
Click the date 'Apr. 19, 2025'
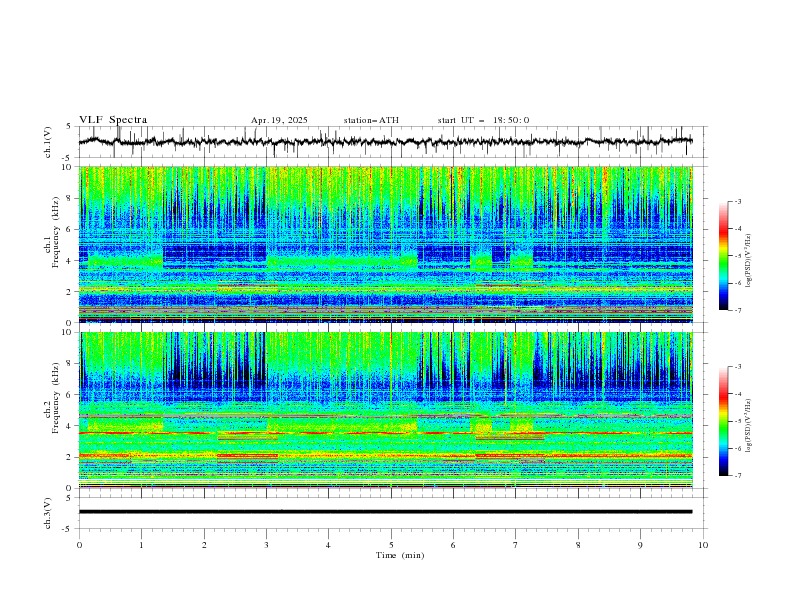[x=279, y=120]
